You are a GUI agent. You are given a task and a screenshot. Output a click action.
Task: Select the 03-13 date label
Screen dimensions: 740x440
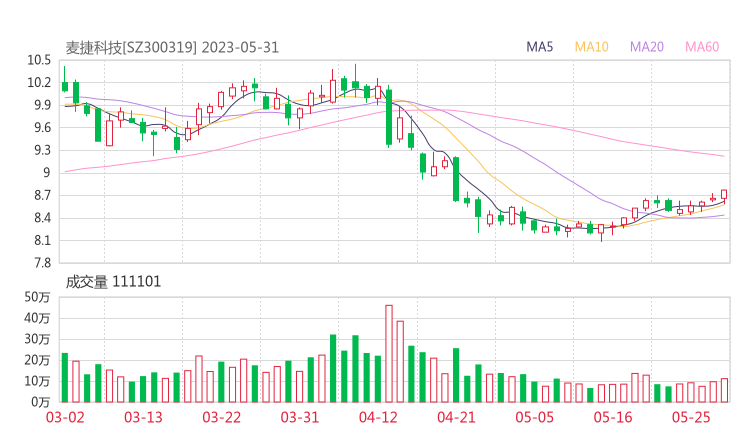click(143, 417)
